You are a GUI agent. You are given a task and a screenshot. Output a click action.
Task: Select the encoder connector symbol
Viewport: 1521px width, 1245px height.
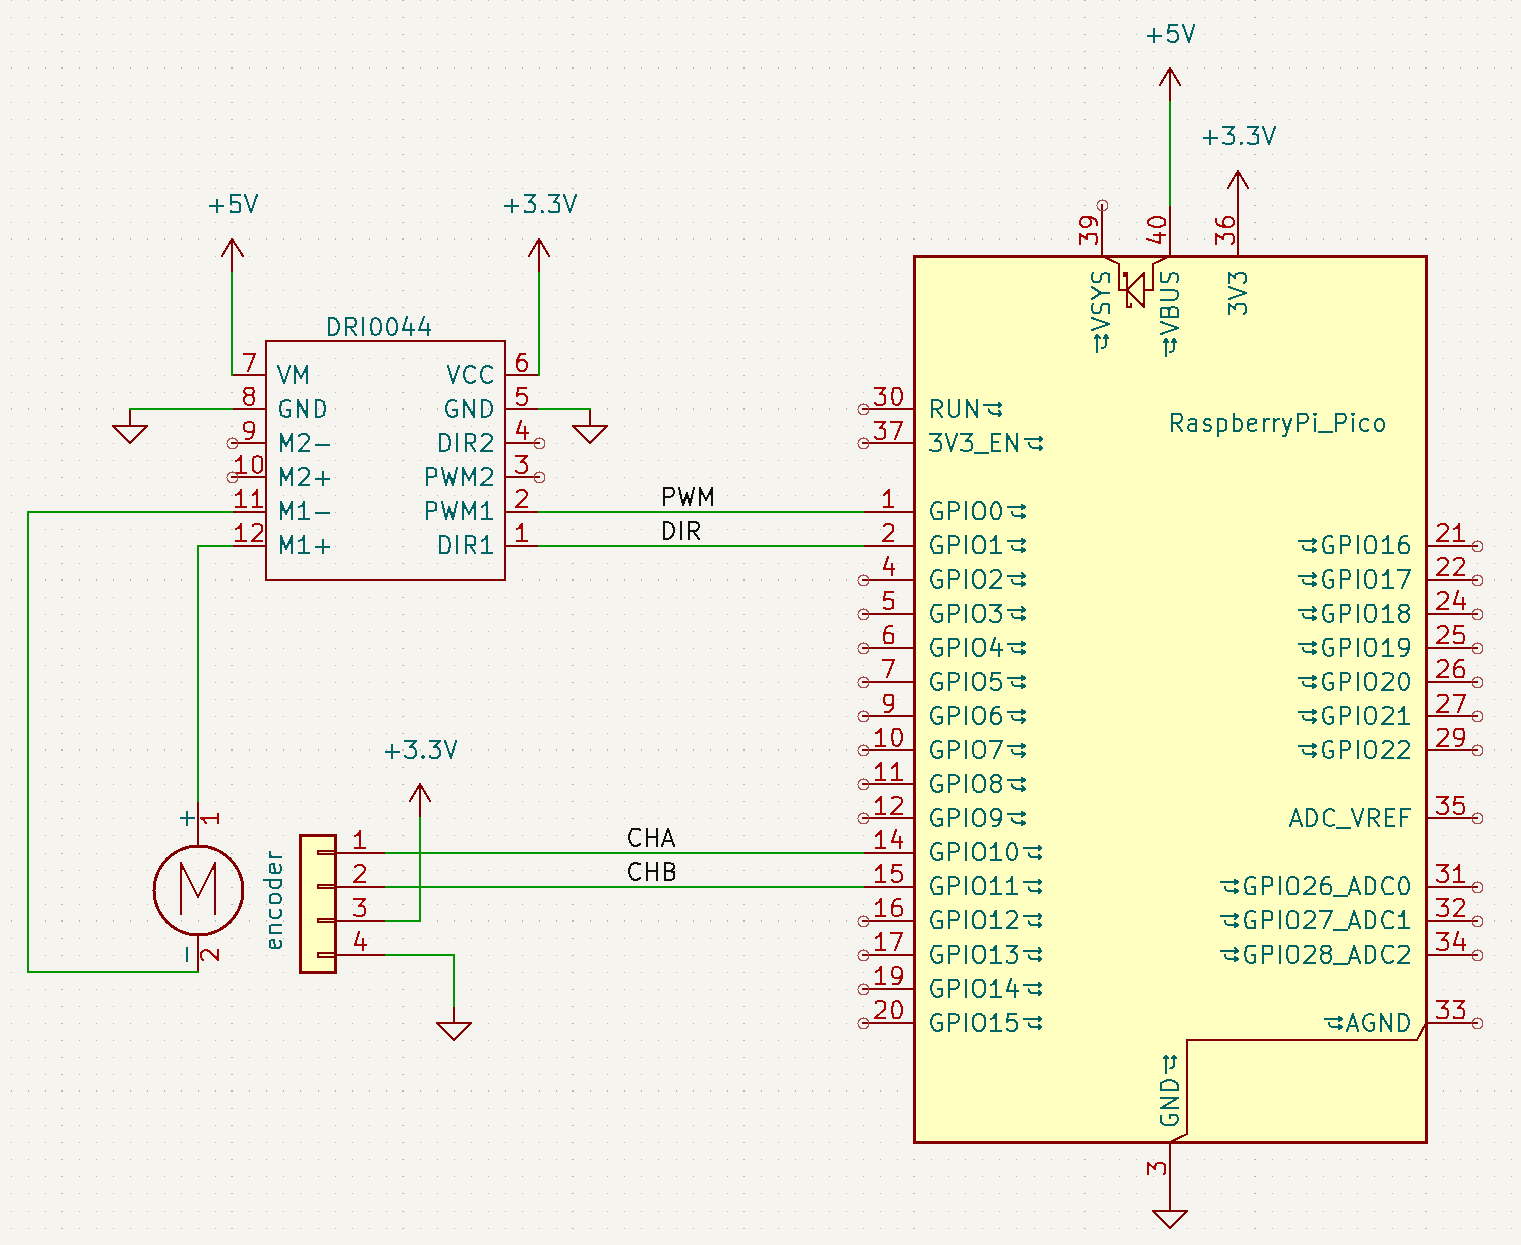[x=318, y=900]
